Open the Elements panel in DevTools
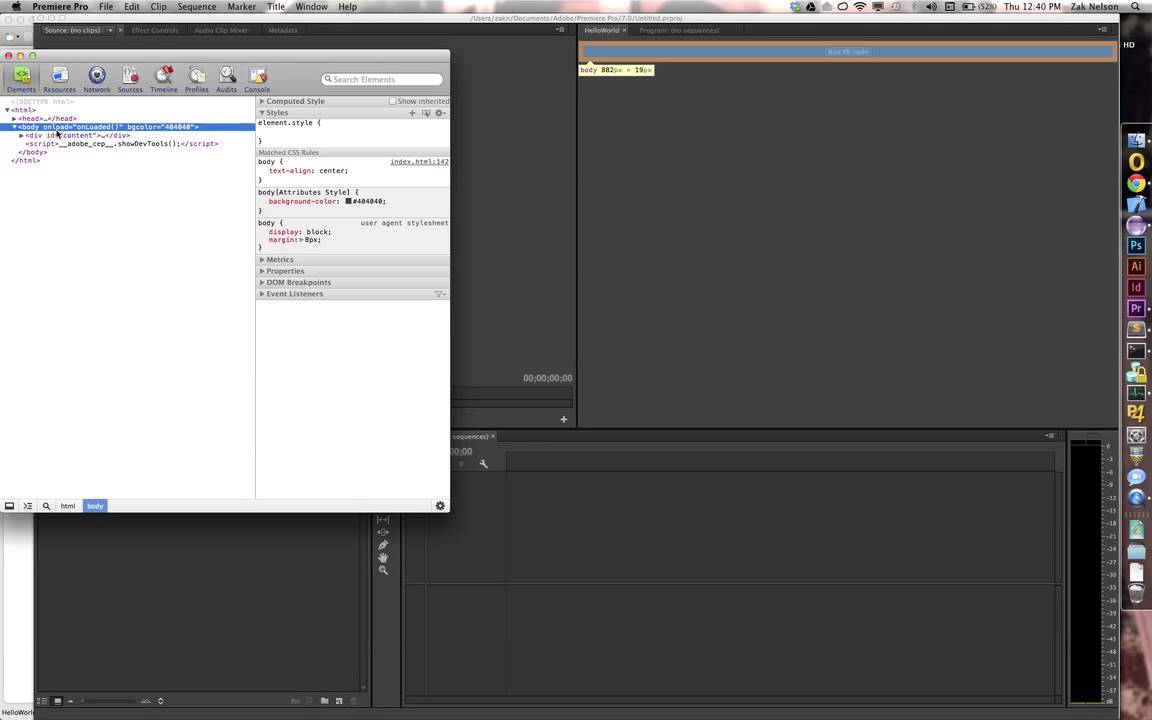Image resolution: width=1152 pixels, height=720 pixels. point(21,79)
